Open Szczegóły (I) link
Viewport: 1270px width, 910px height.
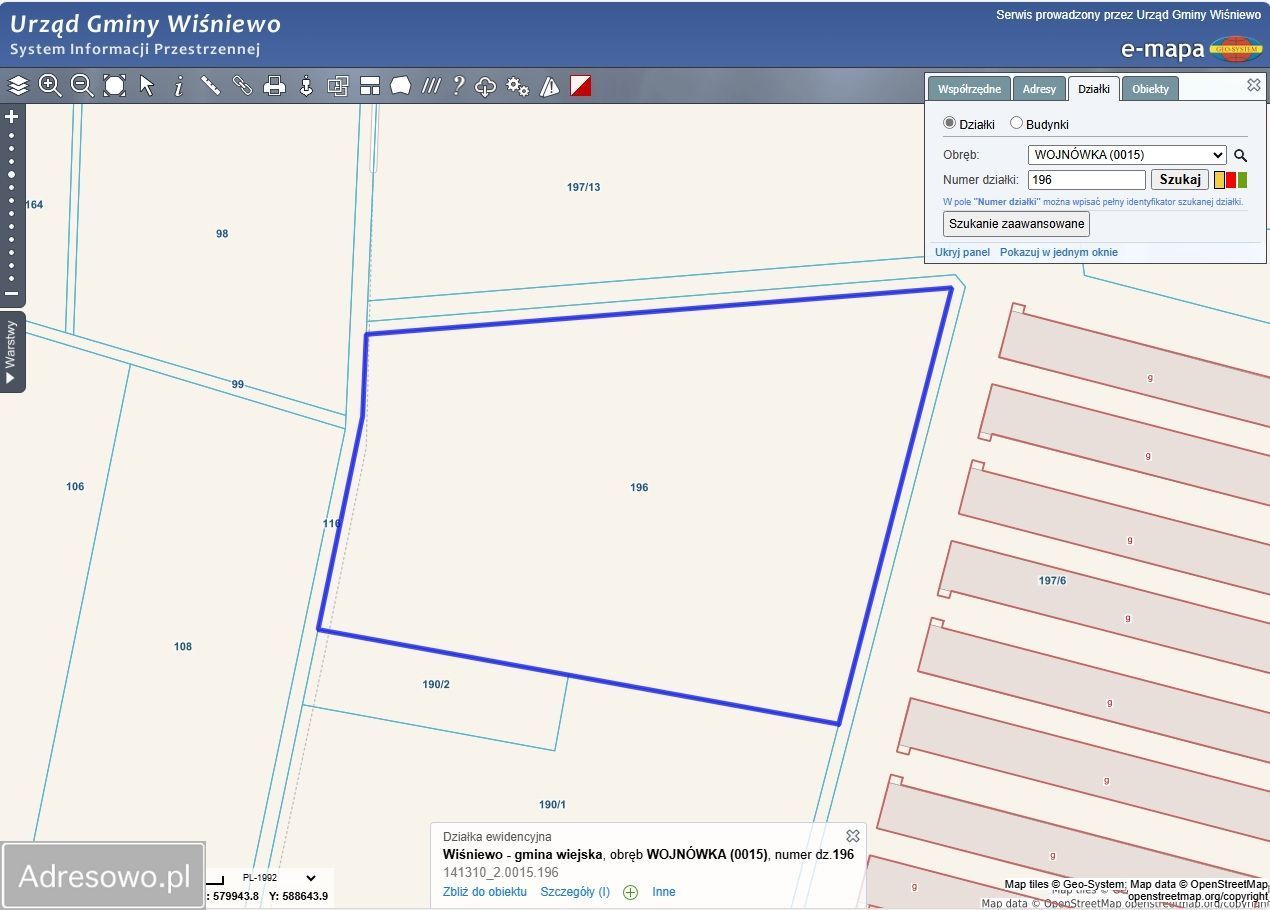tap(575, 892)
